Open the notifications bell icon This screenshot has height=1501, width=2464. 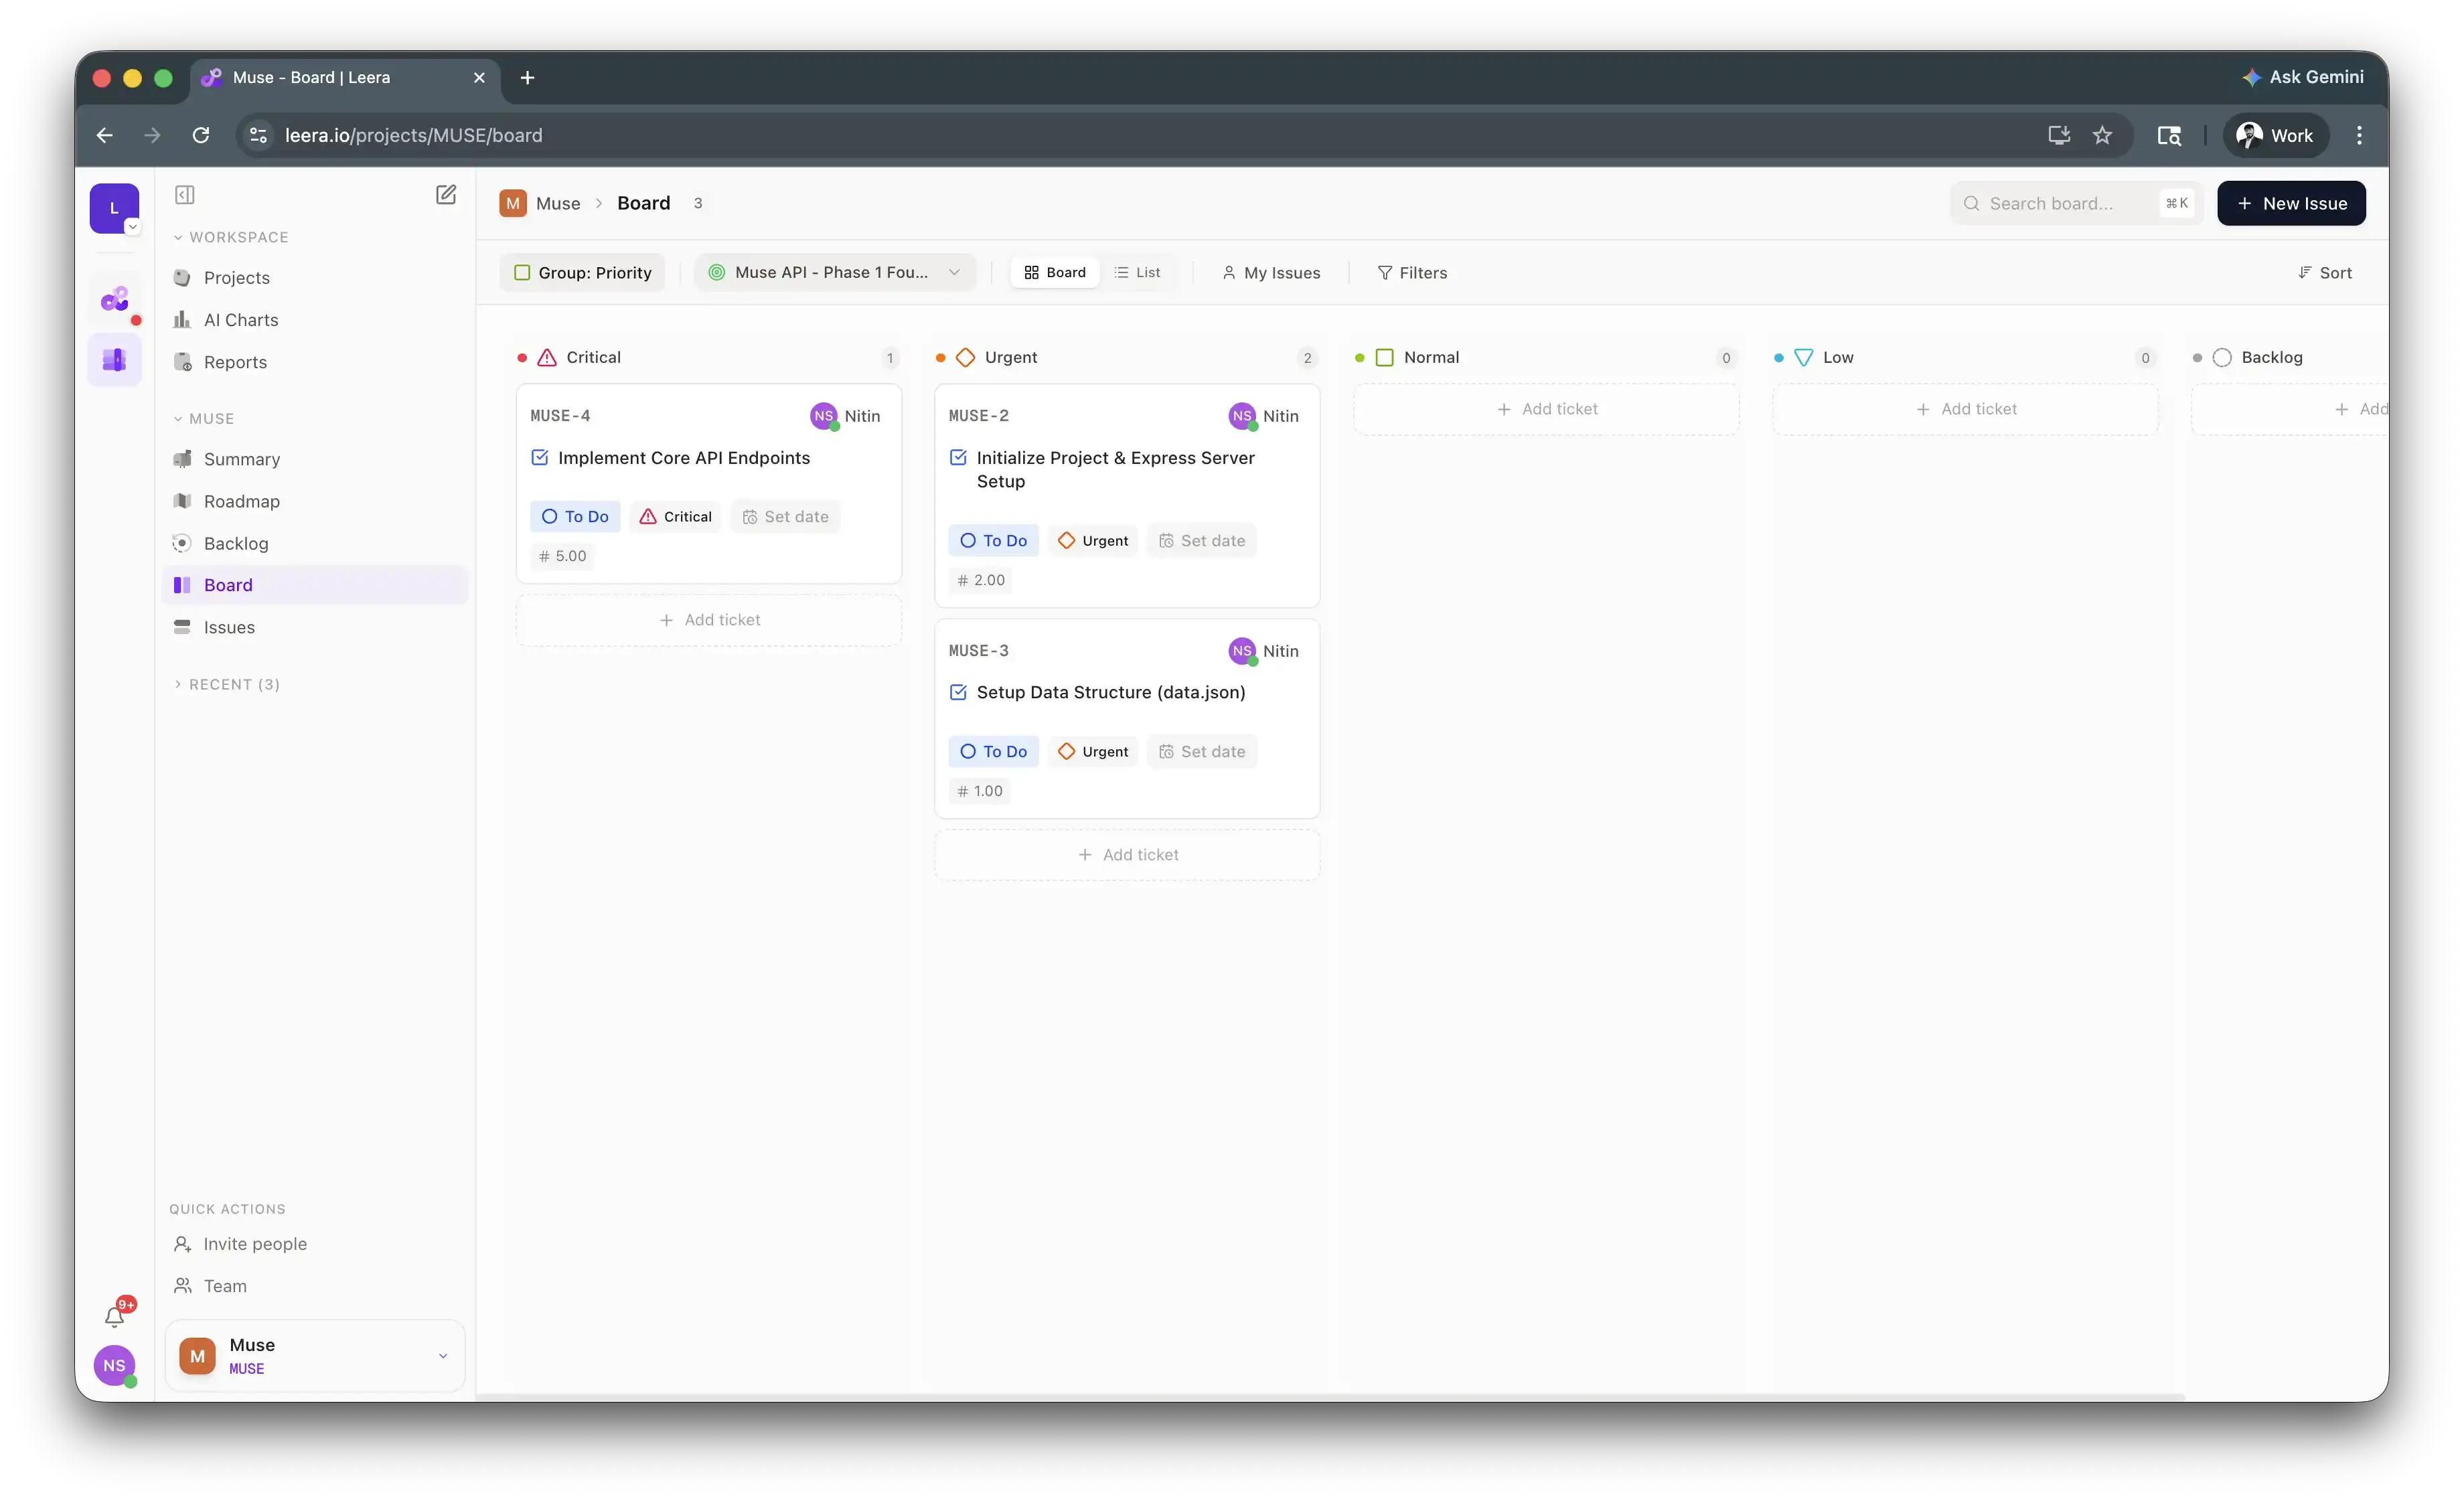[115, 1316]
